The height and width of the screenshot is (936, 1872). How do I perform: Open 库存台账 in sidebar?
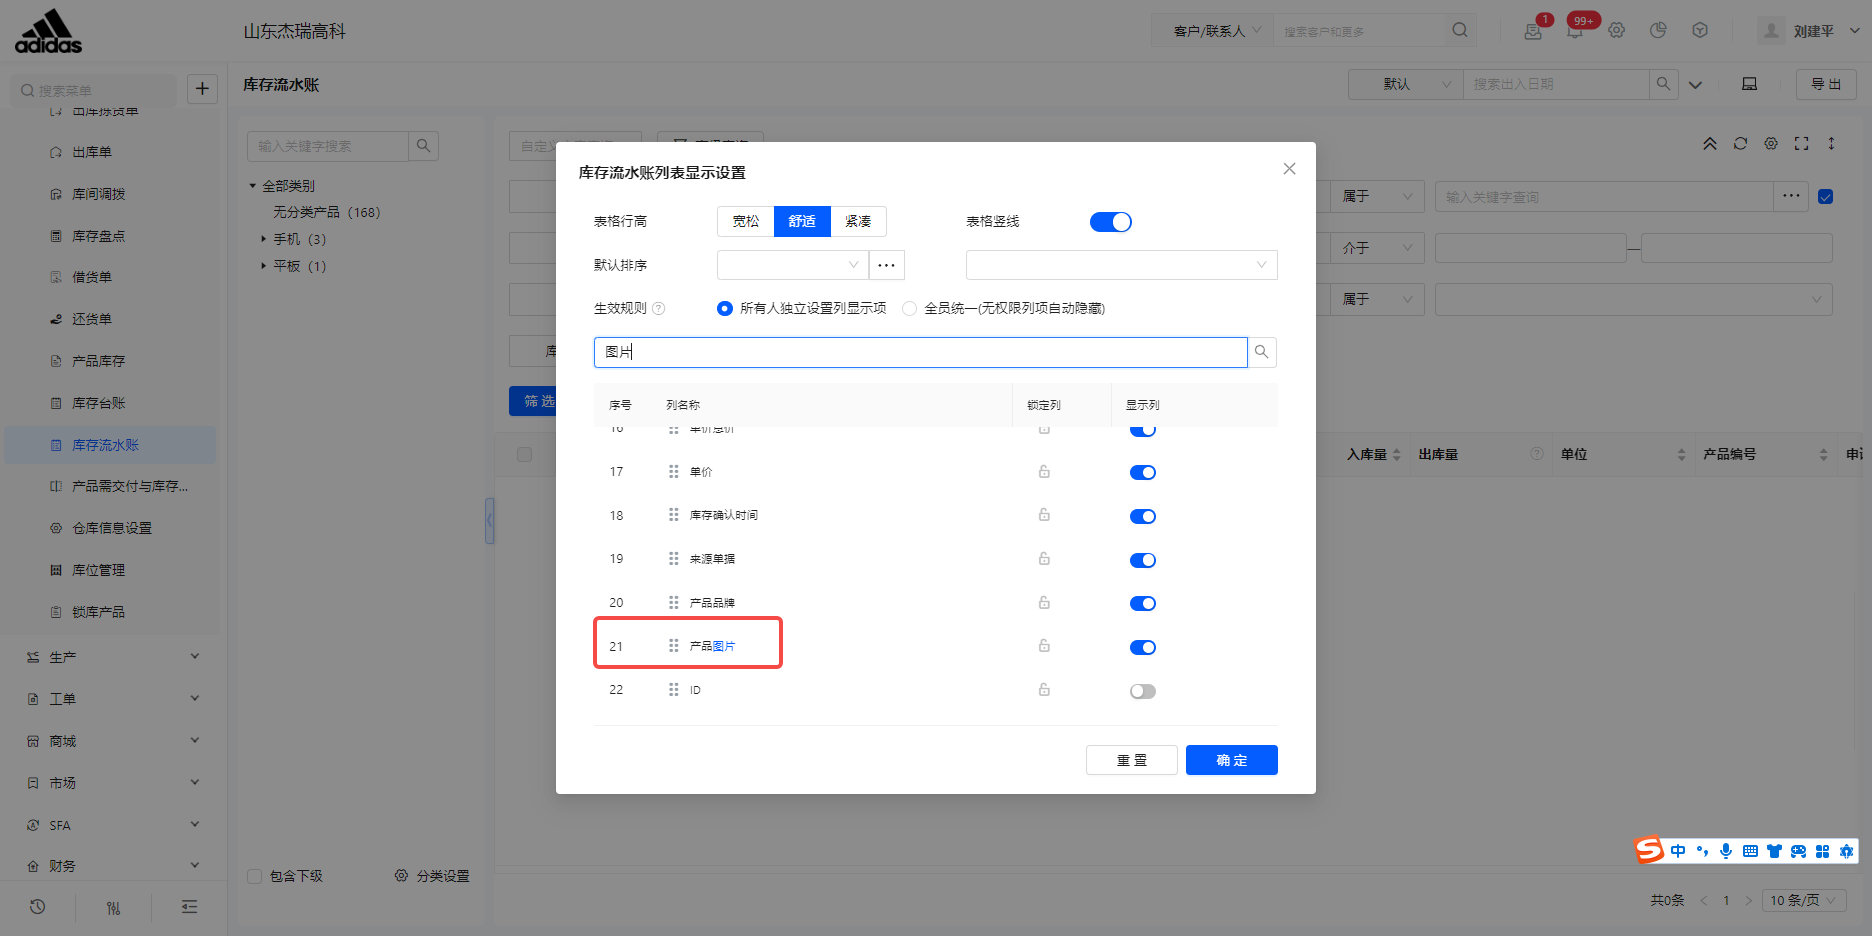coord(99,403)
